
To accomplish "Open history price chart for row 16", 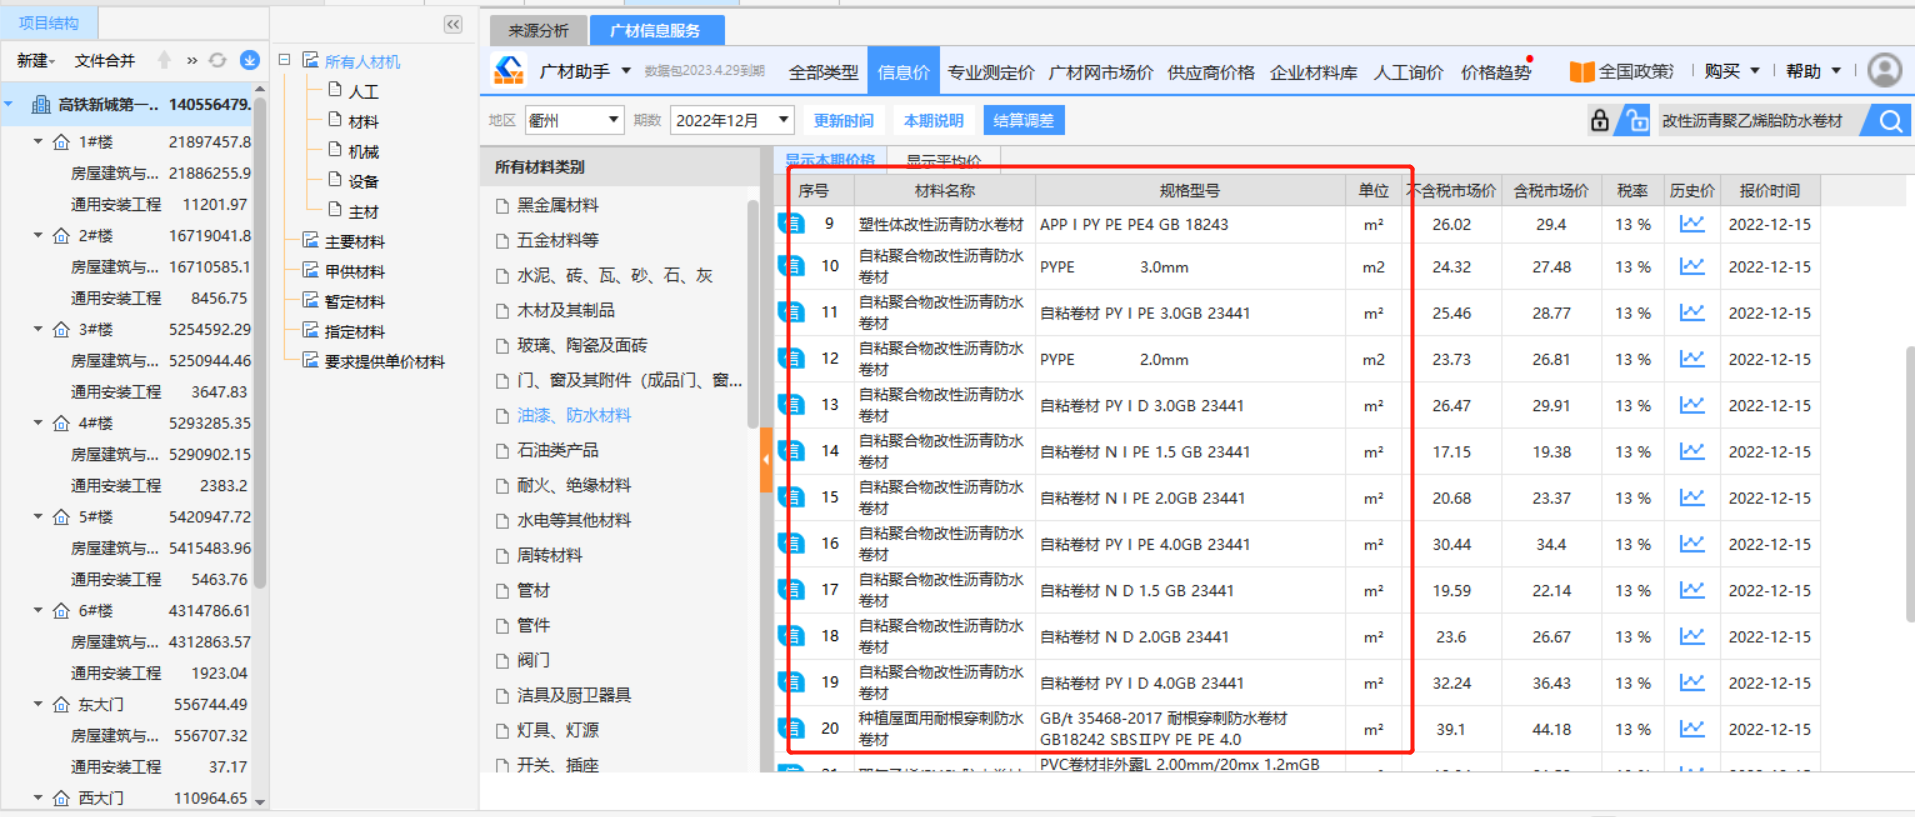I will pyautogui.click(x=1692, y=543).
